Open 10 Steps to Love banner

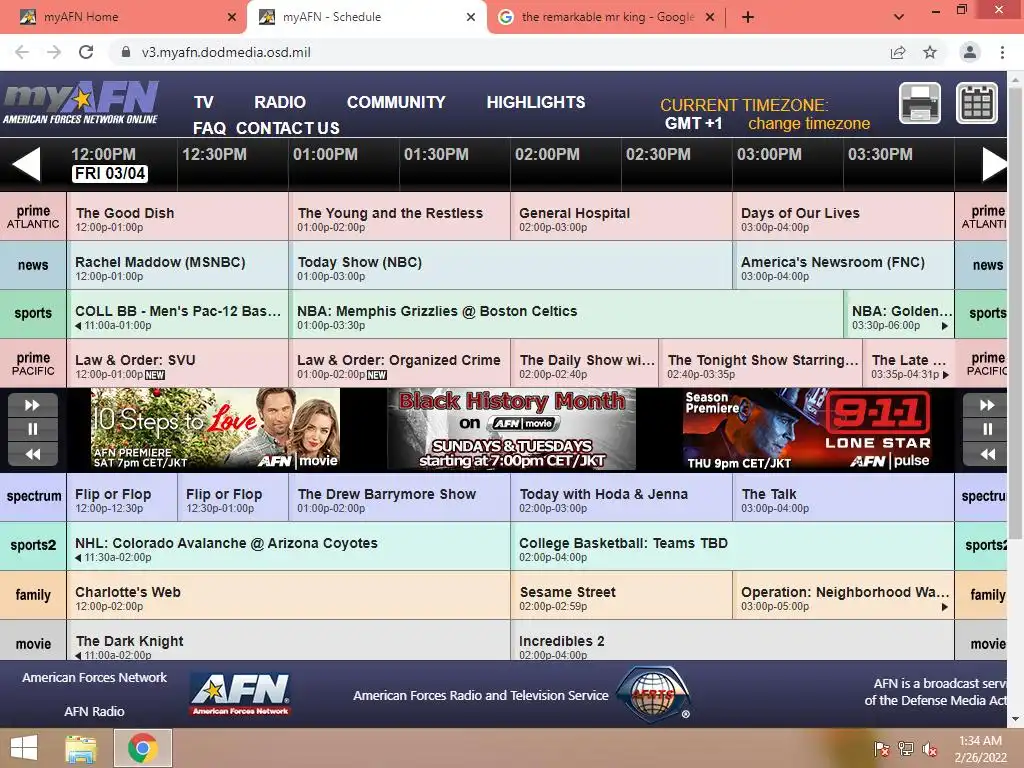click(215, 429)
